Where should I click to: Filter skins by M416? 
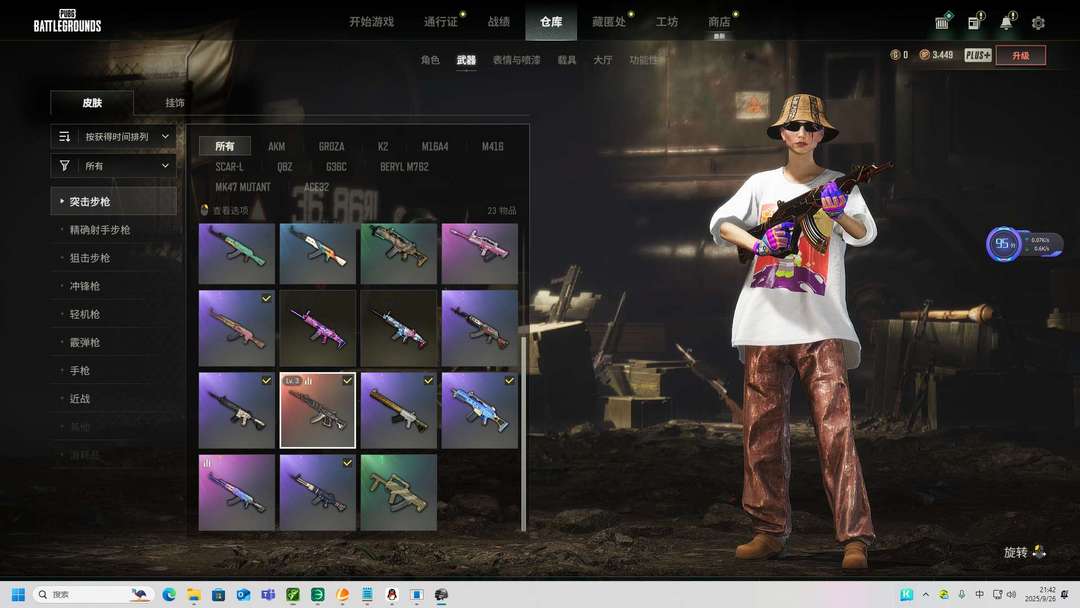point(492,146)
